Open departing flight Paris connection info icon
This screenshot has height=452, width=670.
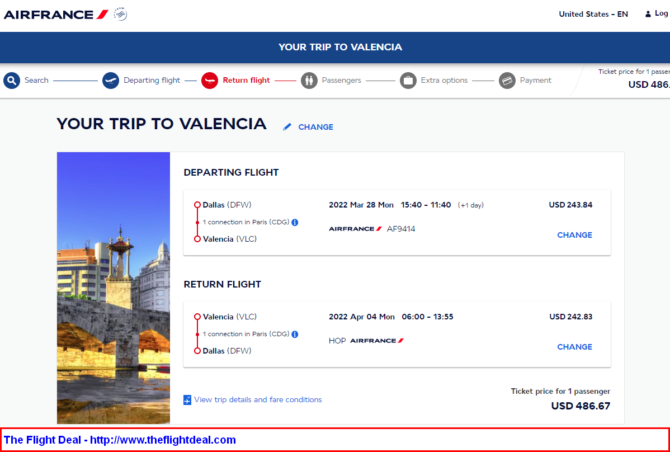[x=295, y=222]
